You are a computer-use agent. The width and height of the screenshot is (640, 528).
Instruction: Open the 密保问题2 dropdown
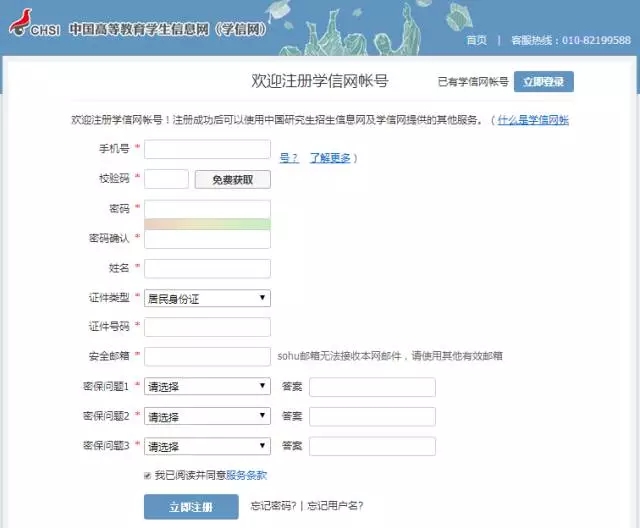coord(208,416)
